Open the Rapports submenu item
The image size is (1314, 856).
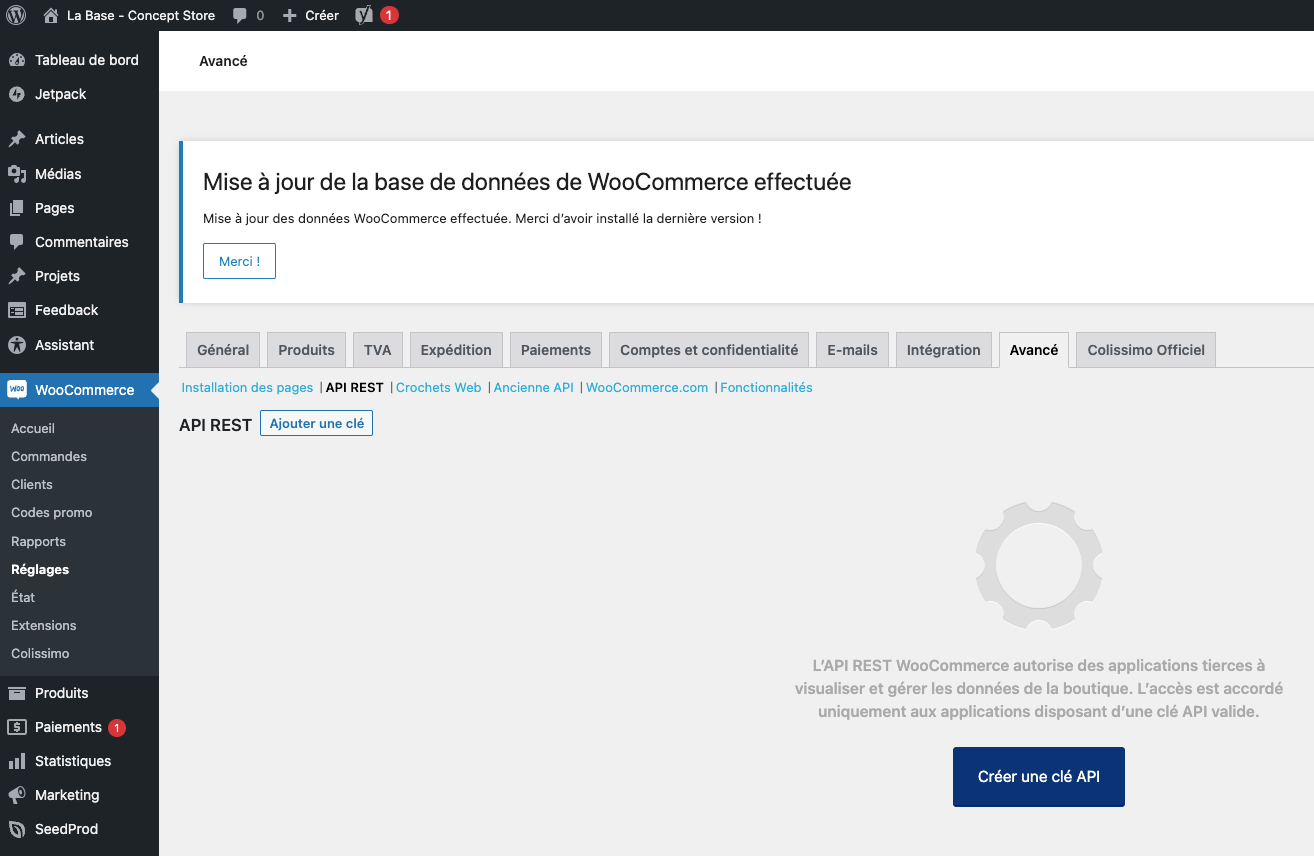click(38, 541)
